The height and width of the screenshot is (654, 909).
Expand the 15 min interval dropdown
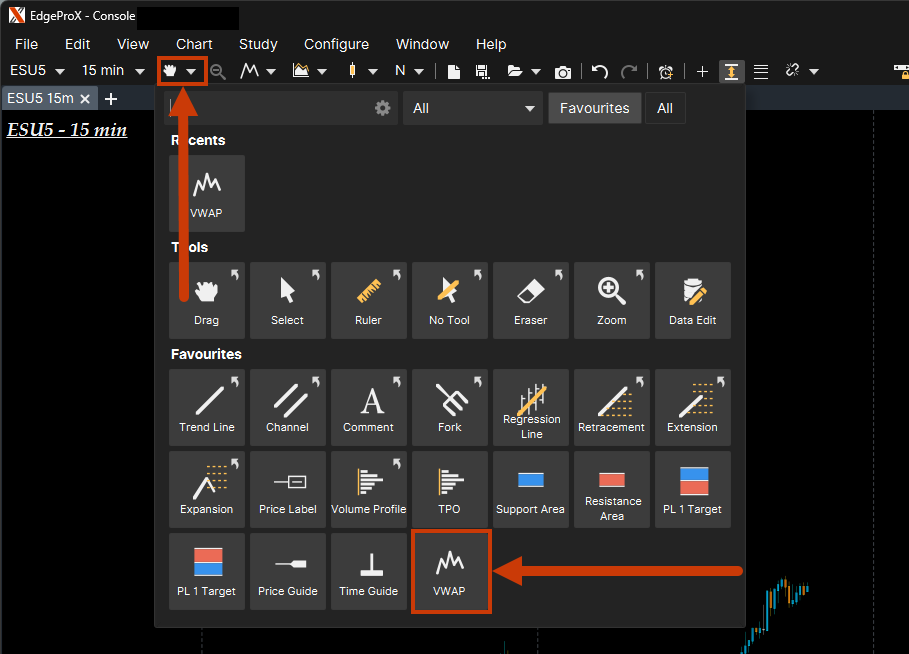tap(113, 71)
